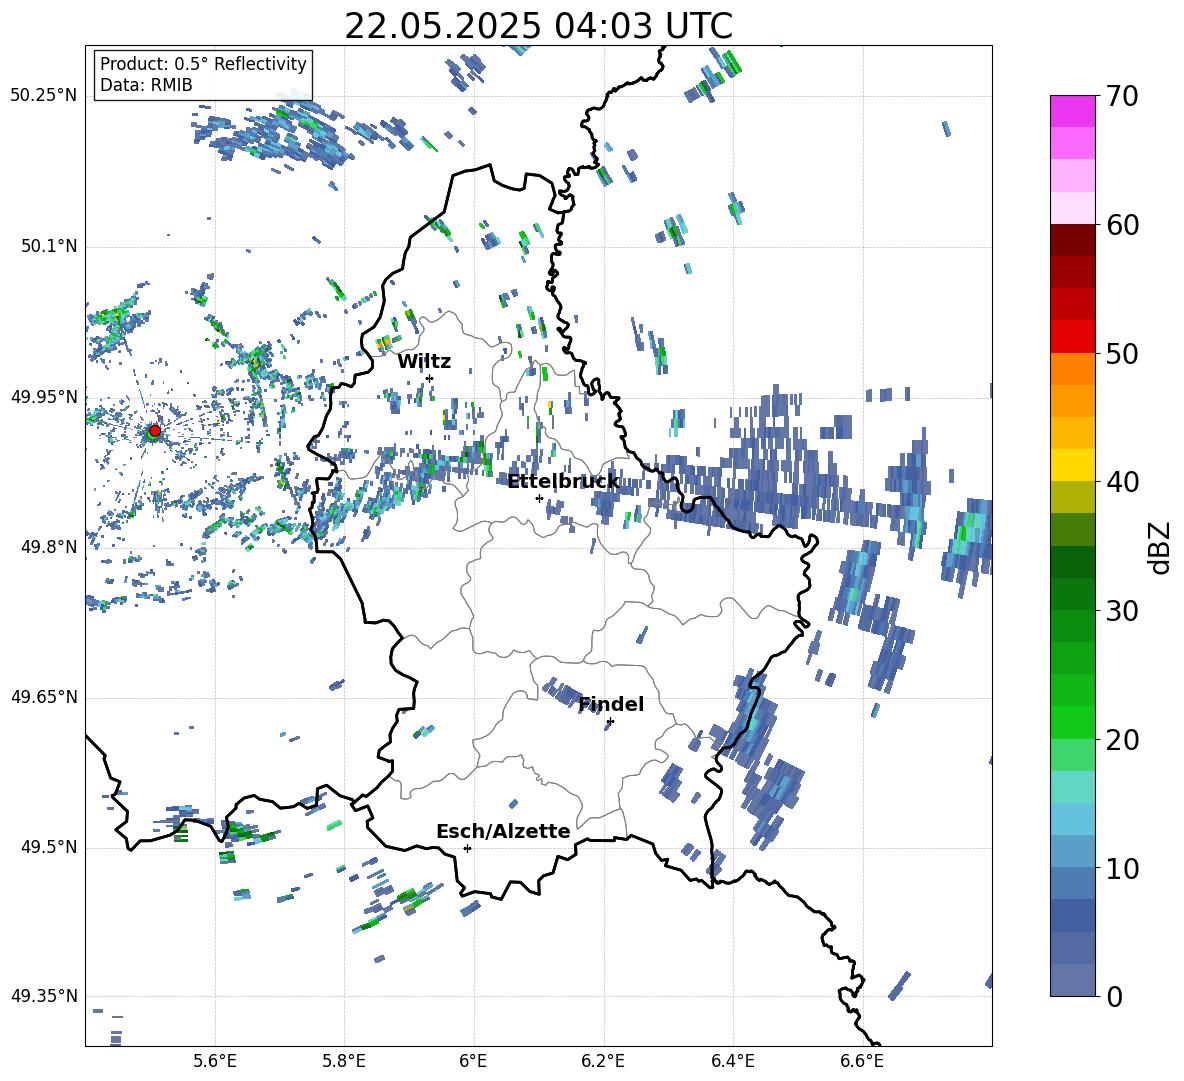The image size is (1184, 1081).
Task: Click the colorbar value 50
Action: [1122, 353]
